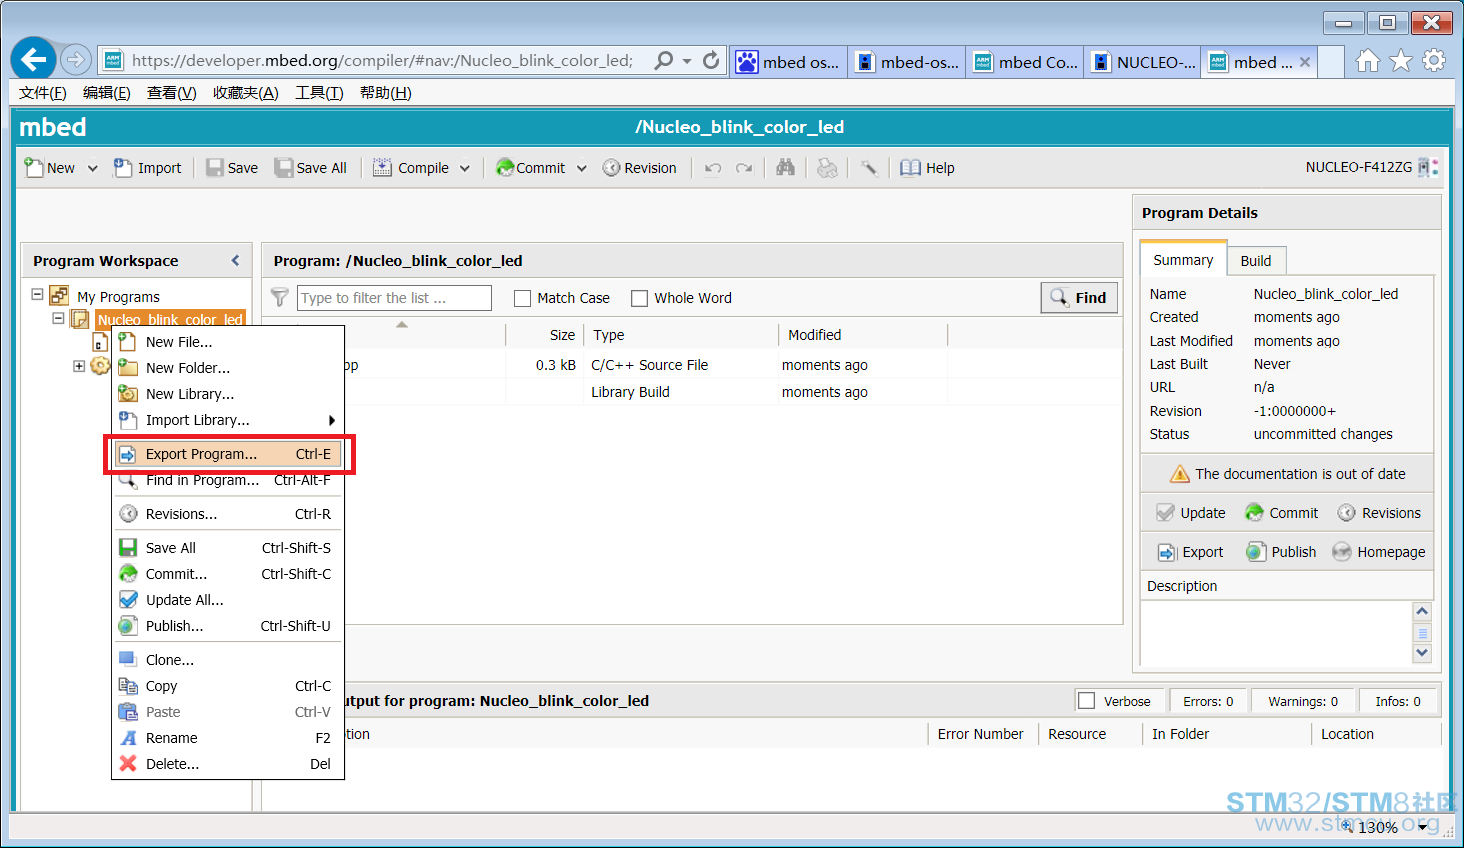
Task: Select the NUCLEO-F412ZG target platform
Action: (1372, 167)
